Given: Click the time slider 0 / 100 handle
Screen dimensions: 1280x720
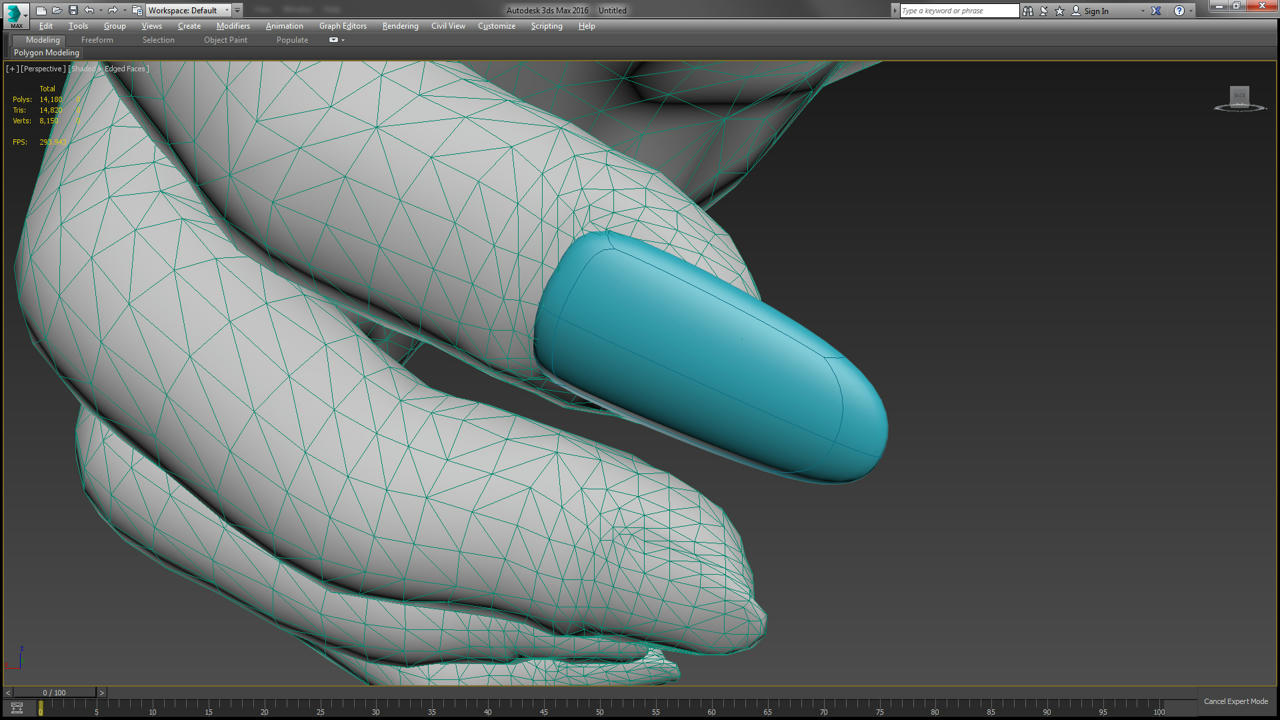Looking at the screenshot, I should coord(54,692).
